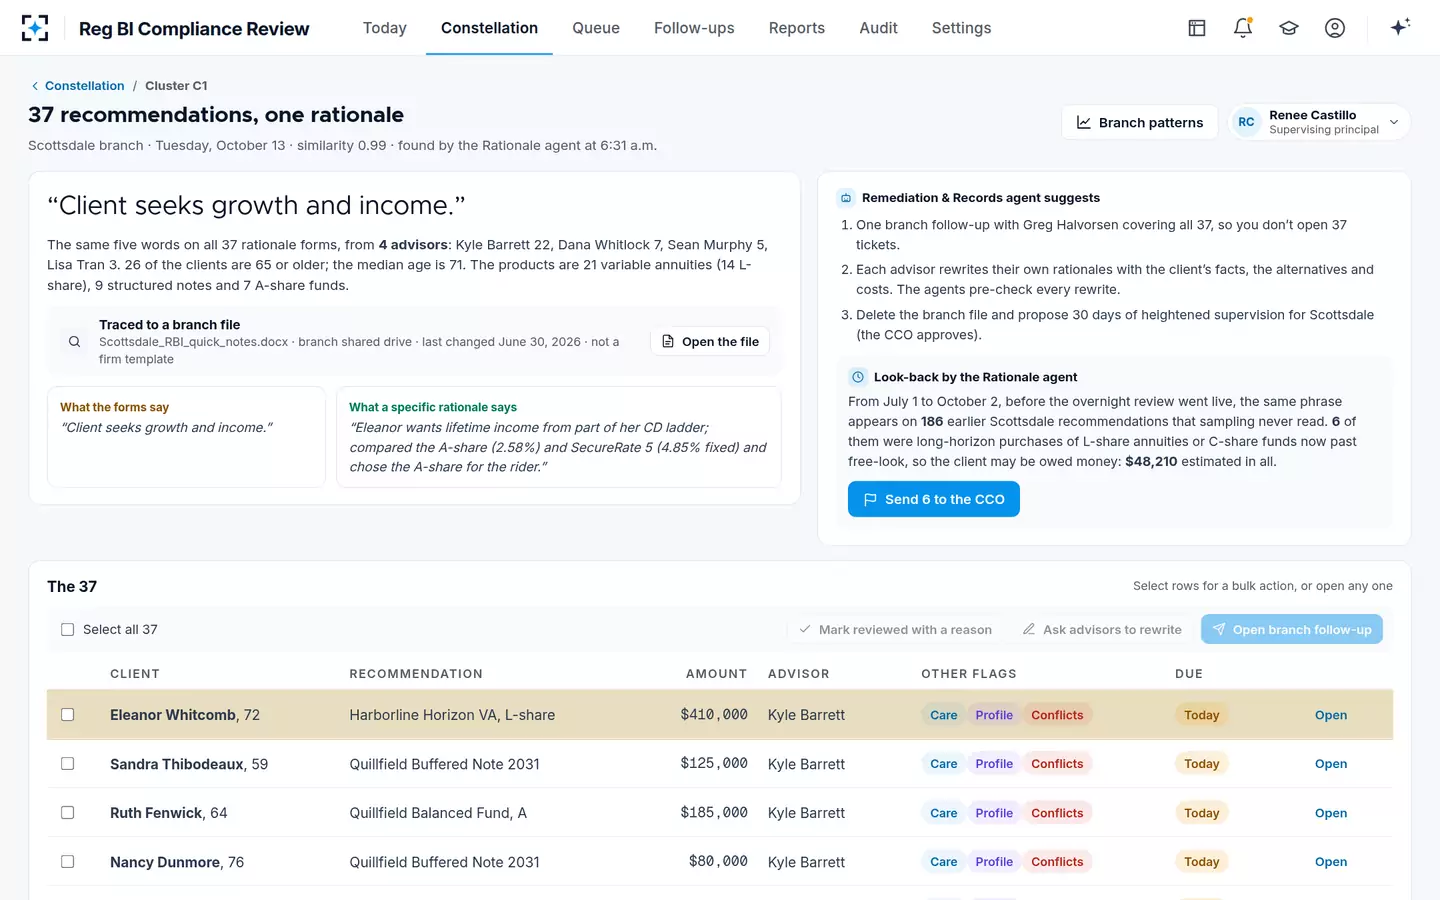Click the clock icon next to Look-back heading
The image size is (1440, 900).
click(857, 377)
